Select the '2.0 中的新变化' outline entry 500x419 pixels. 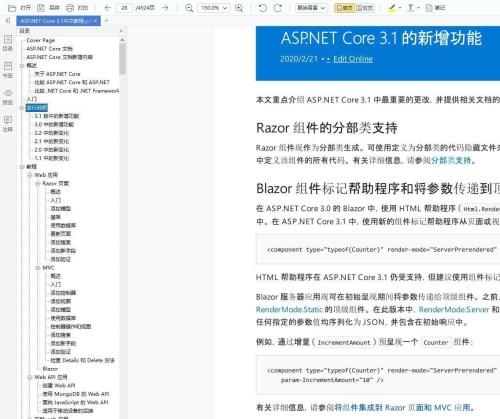click(x=52, y=150)
